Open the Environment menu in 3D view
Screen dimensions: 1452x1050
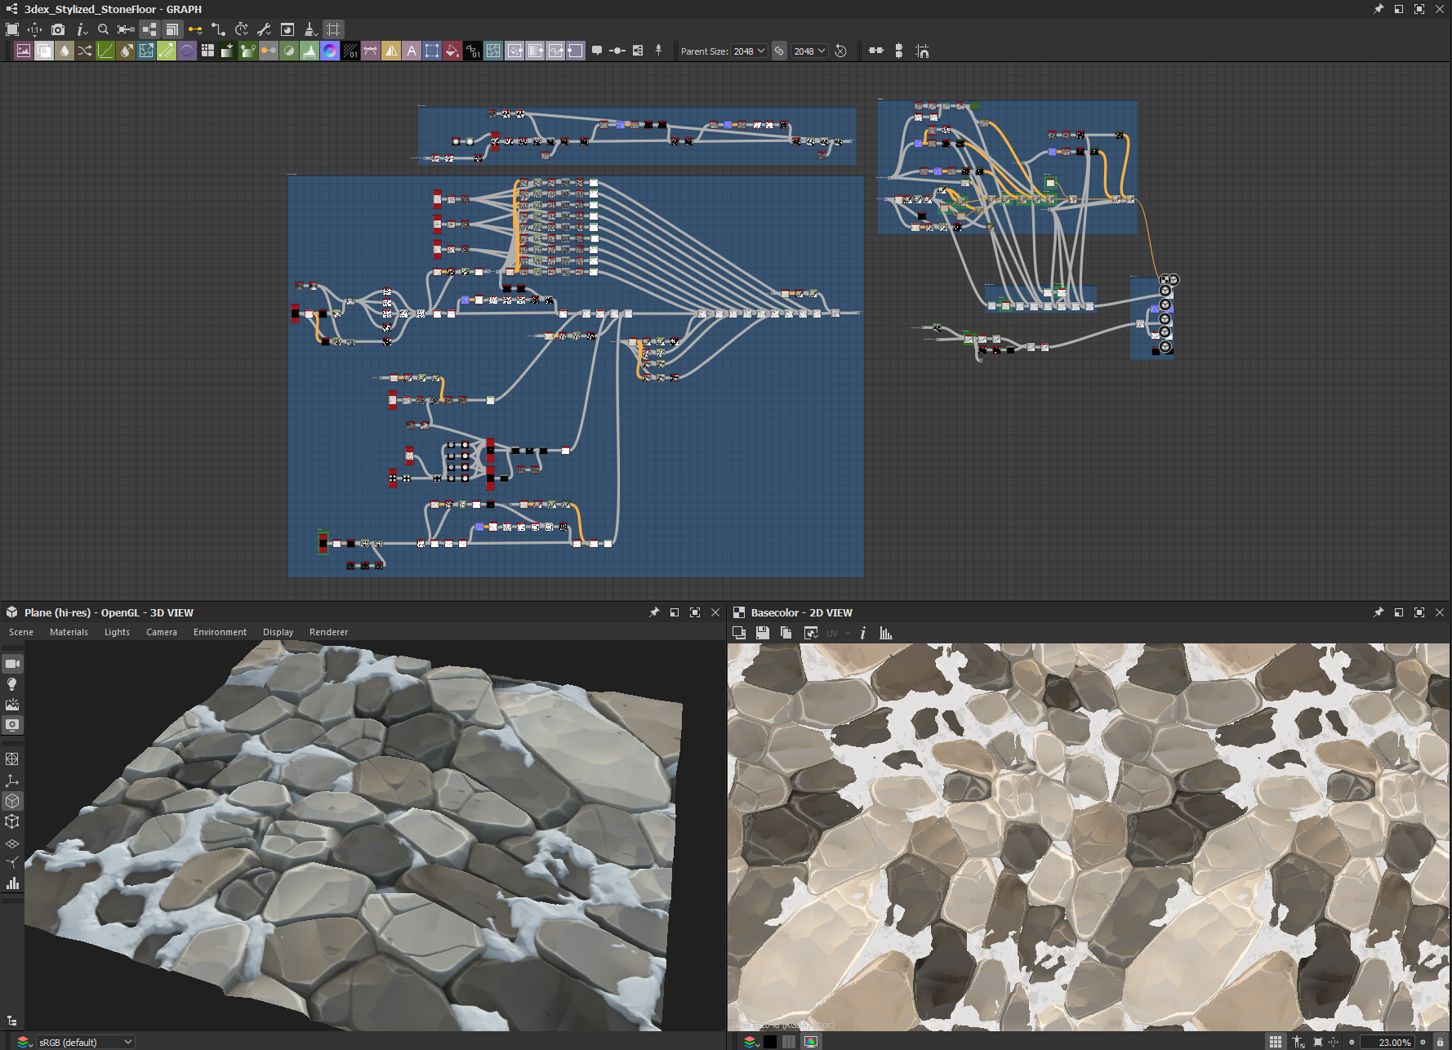(219, 632)
